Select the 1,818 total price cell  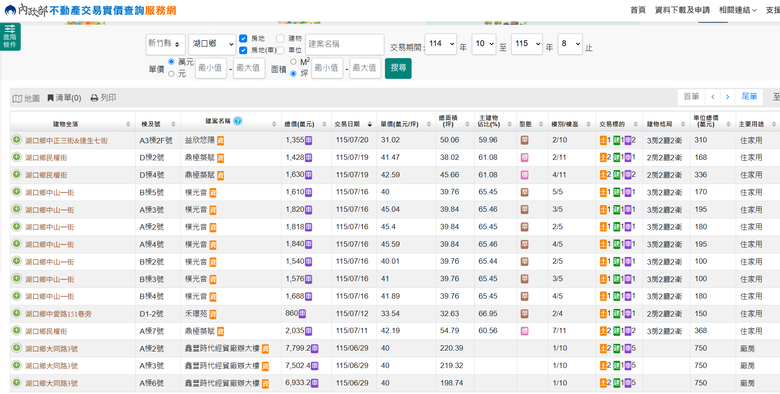click(x=306, y=227)
